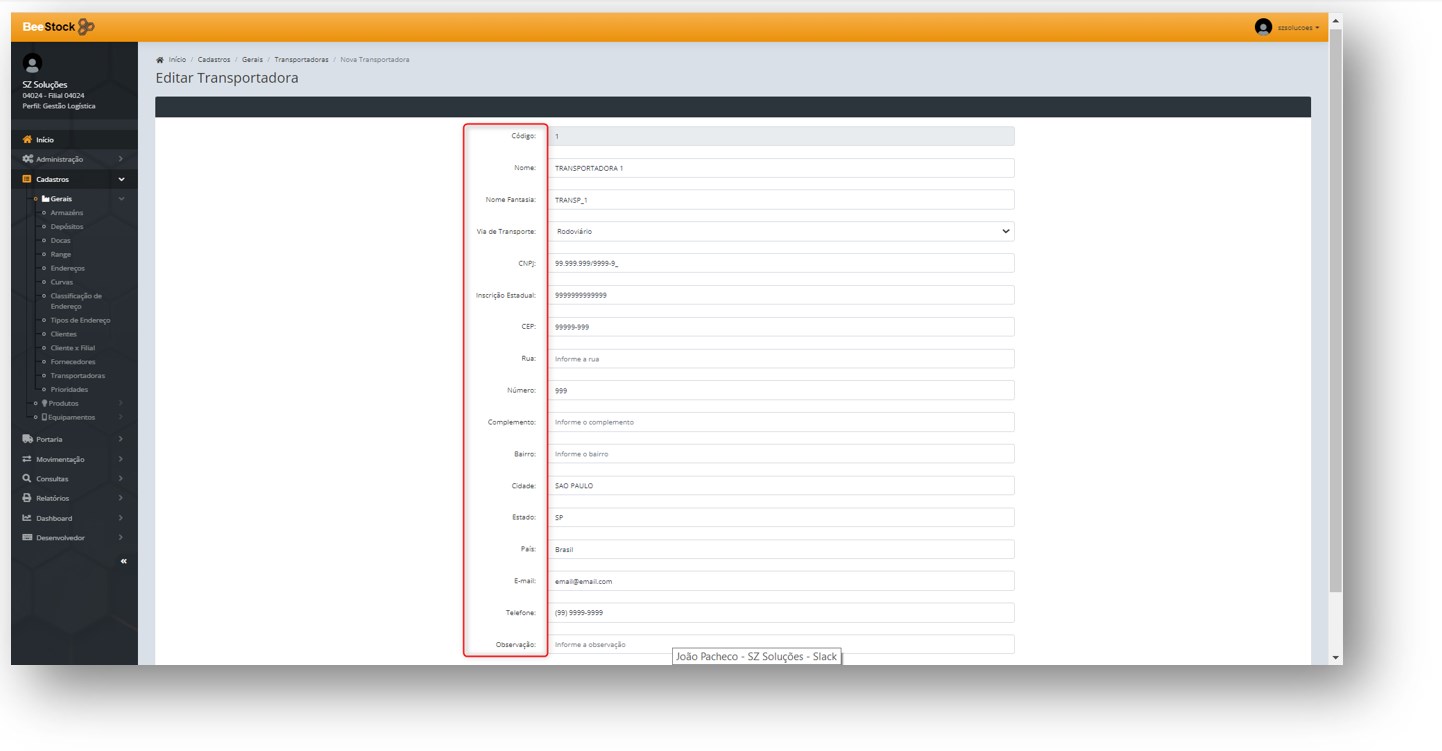Viewport: 1442px width, 751px height.
Task: Open the szsolucoes user menu
Action: click(1288, 28)
